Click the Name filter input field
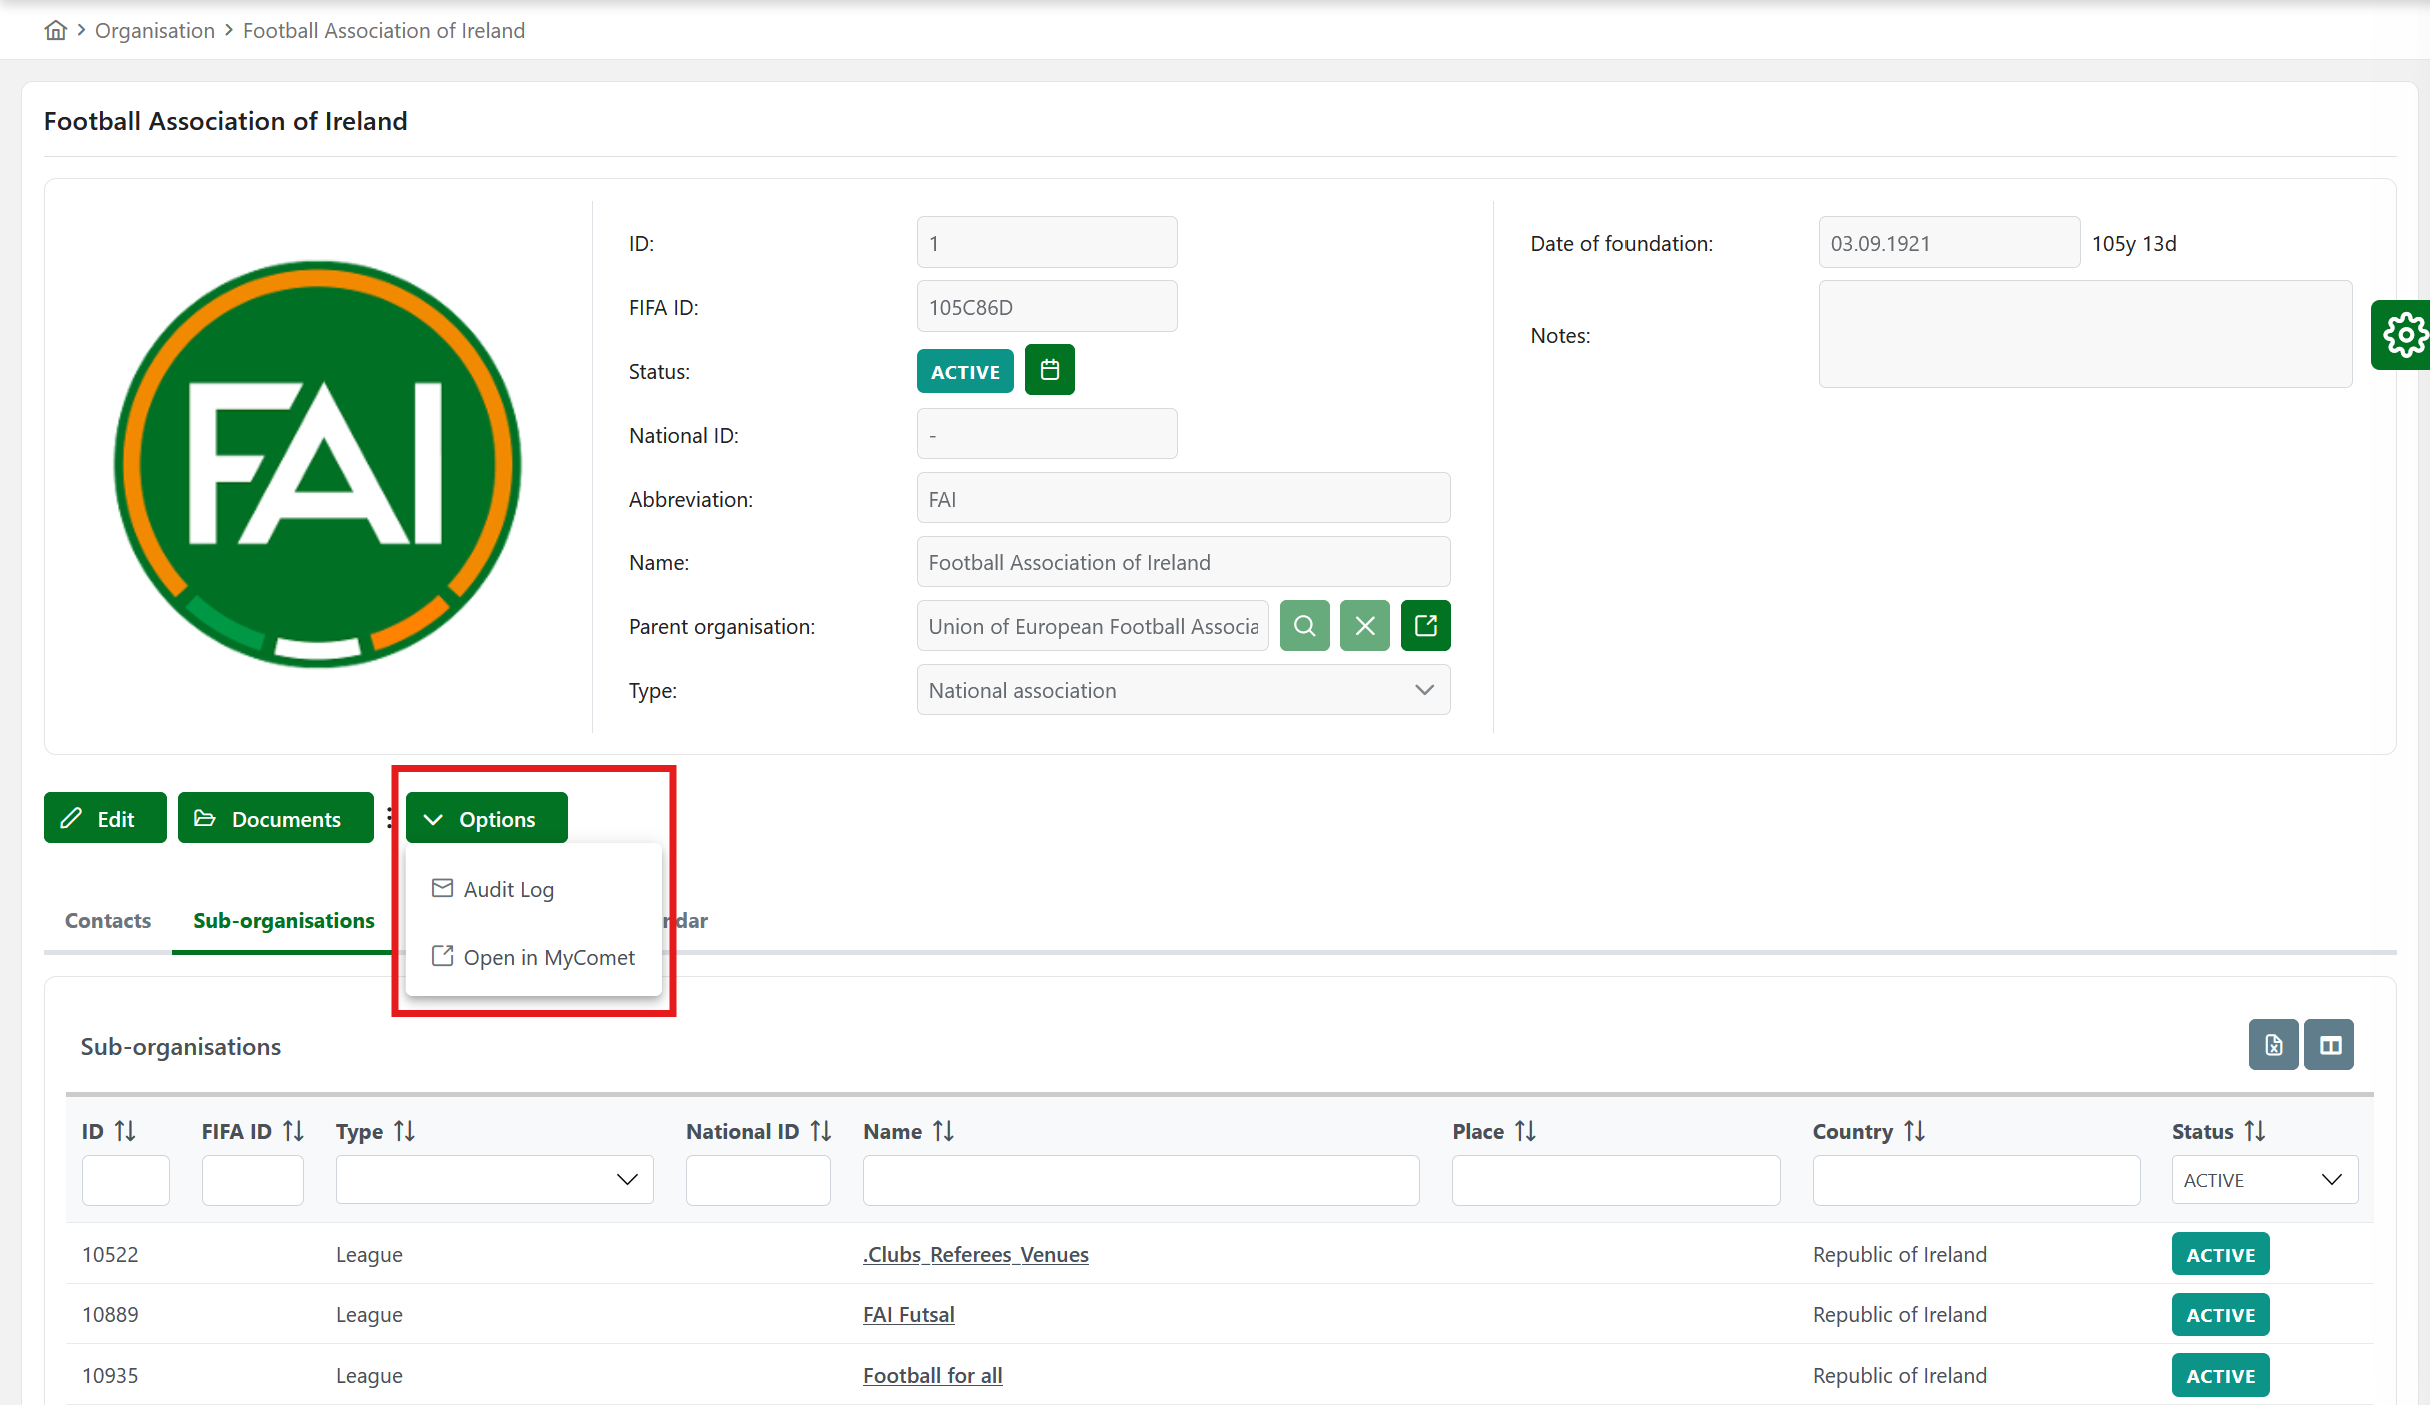 coord(1141,1180)
